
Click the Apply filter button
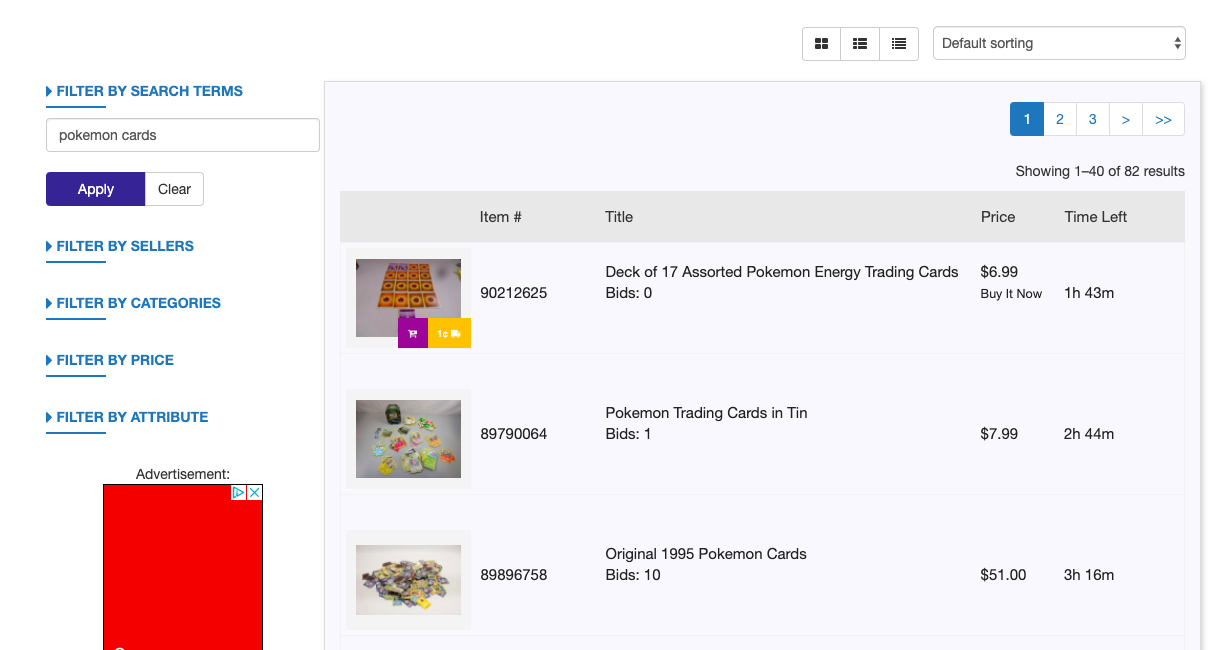pos(96,189)
